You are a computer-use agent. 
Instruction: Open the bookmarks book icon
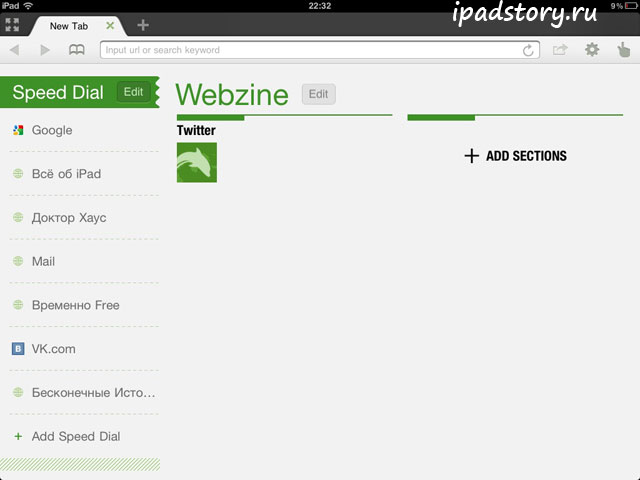click(76, 50)
